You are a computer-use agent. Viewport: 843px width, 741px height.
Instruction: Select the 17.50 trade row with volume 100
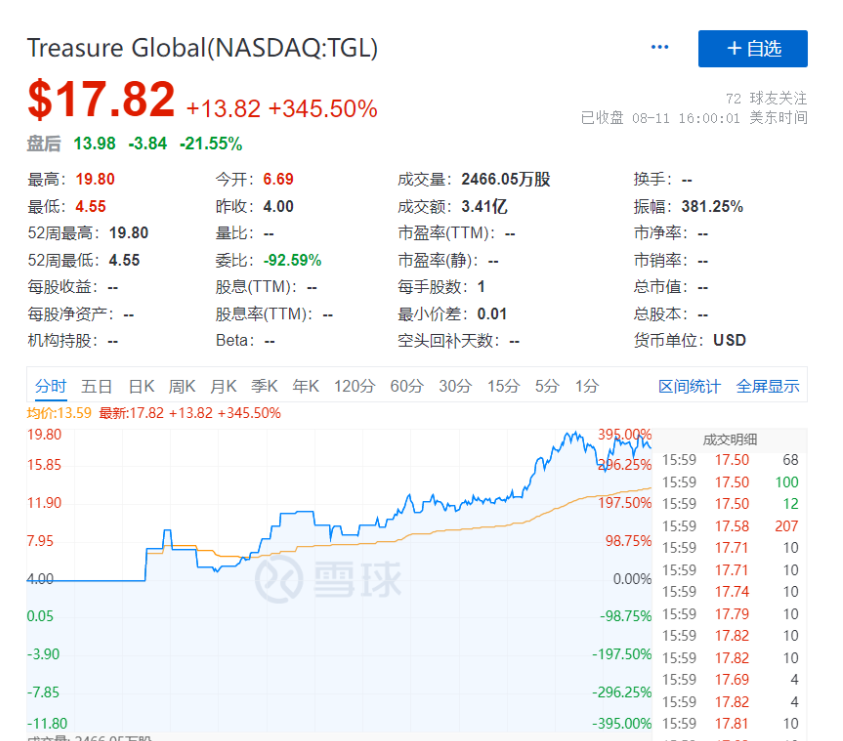click(x=730, y=482)
